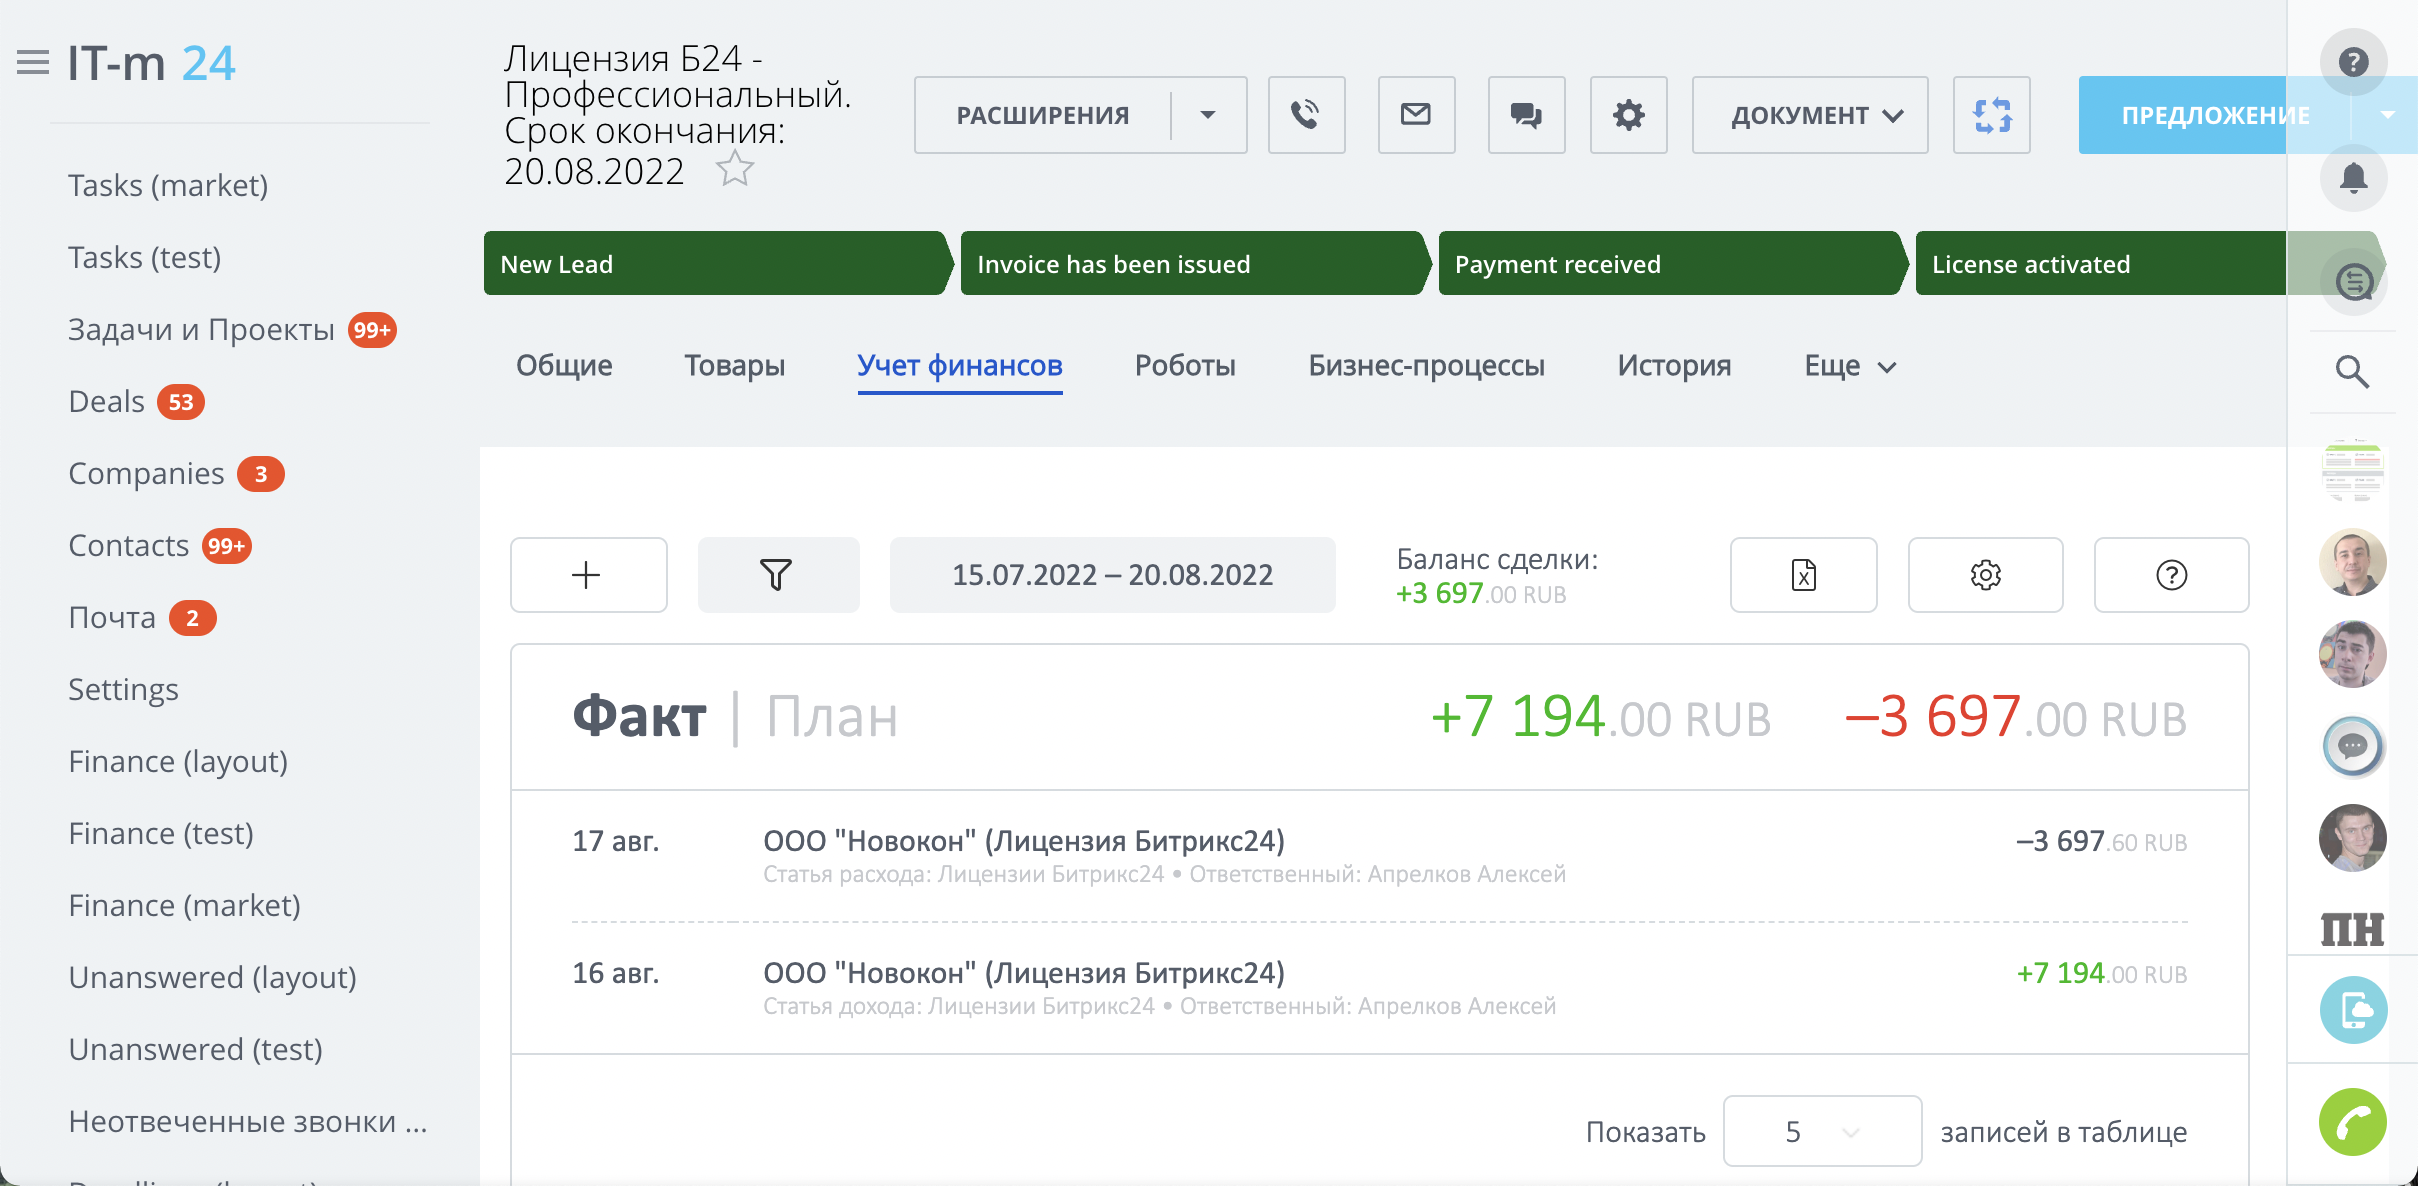
Task: Open the notifications bell
Action: click(2353, 178)
